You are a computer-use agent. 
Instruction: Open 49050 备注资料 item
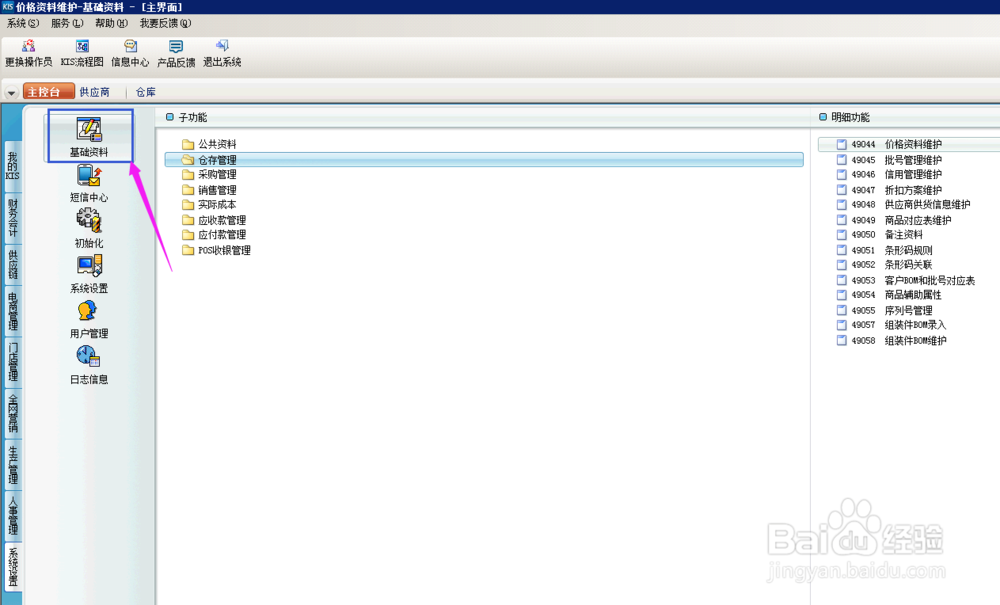(880, 235)
